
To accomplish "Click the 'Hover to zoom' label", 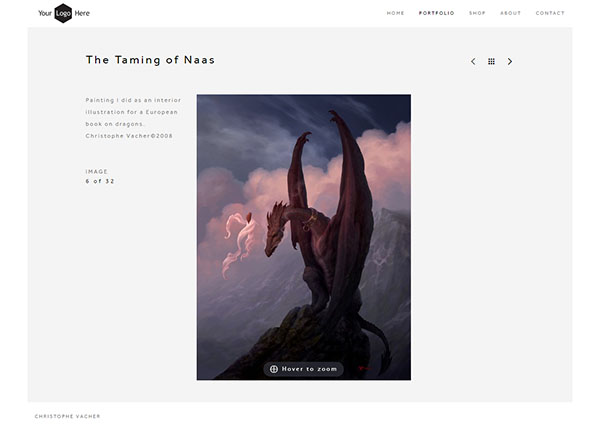I will (x=310, y=369).
